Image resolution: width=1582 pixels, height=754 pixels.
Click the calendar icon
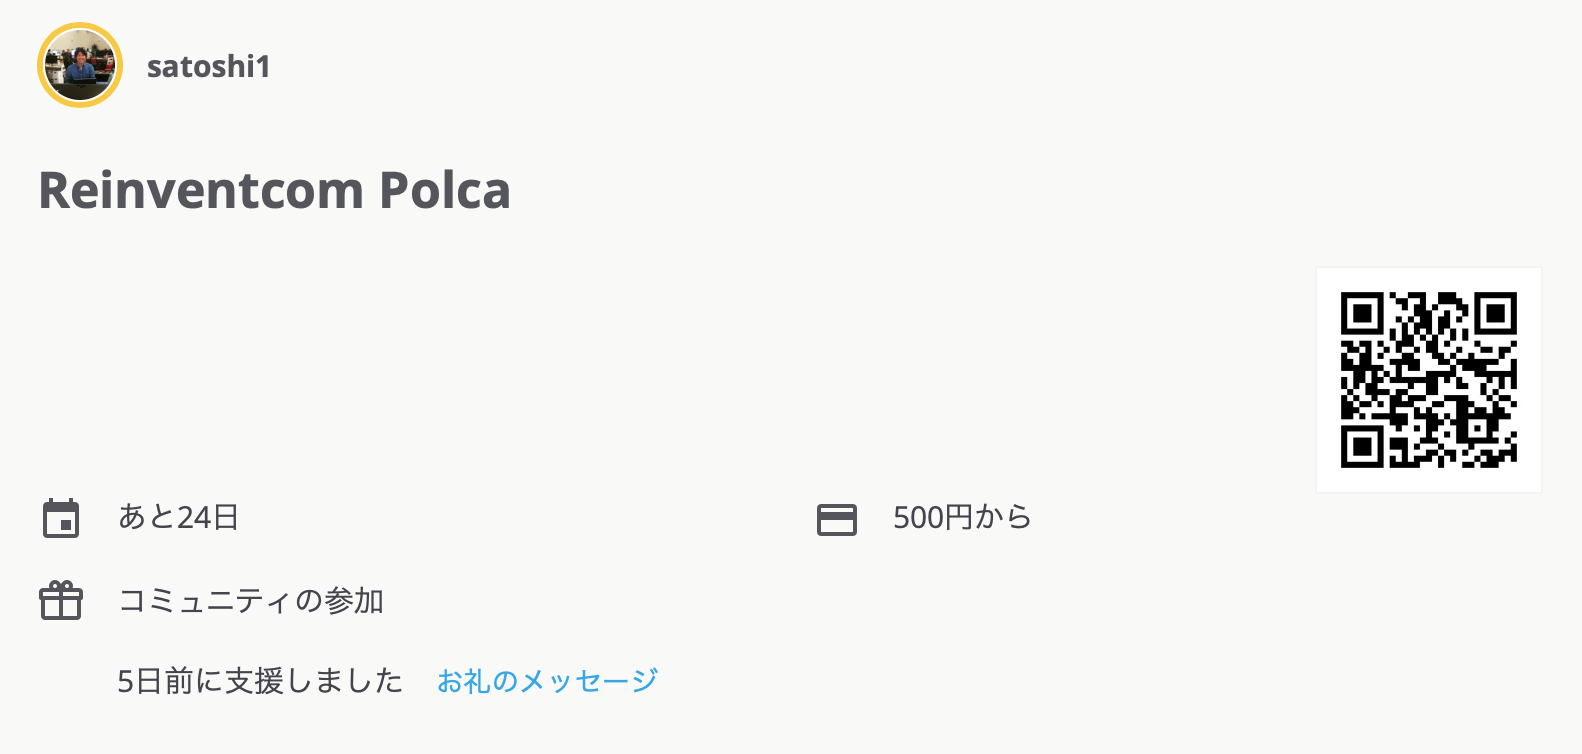61,518
